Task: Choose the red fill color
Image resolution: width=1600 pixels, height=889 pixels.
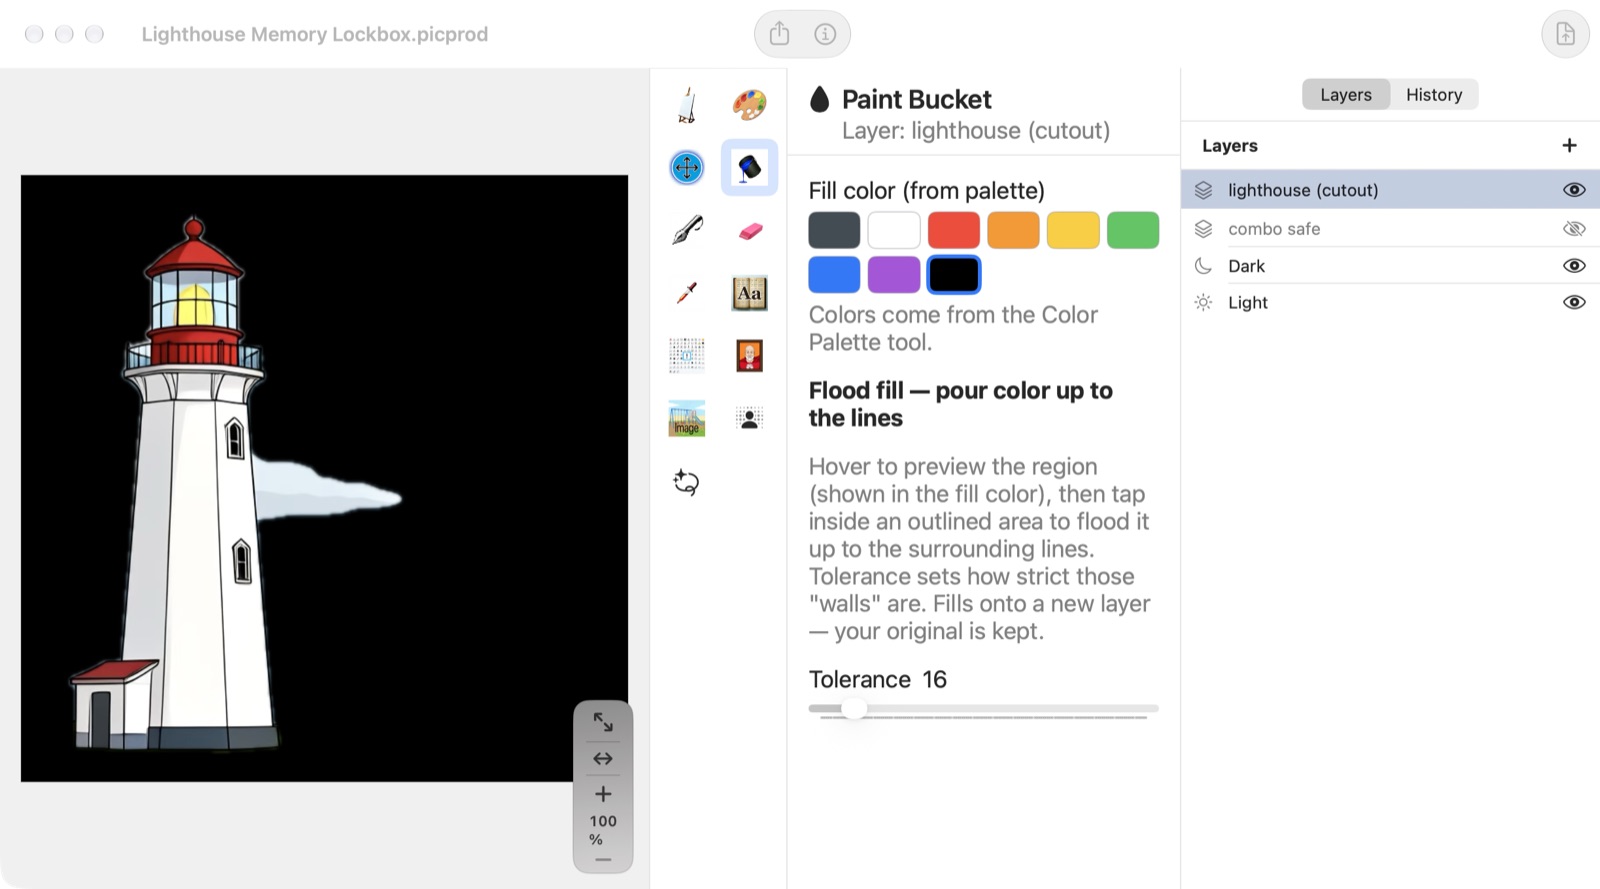Action: click(954, 230)
